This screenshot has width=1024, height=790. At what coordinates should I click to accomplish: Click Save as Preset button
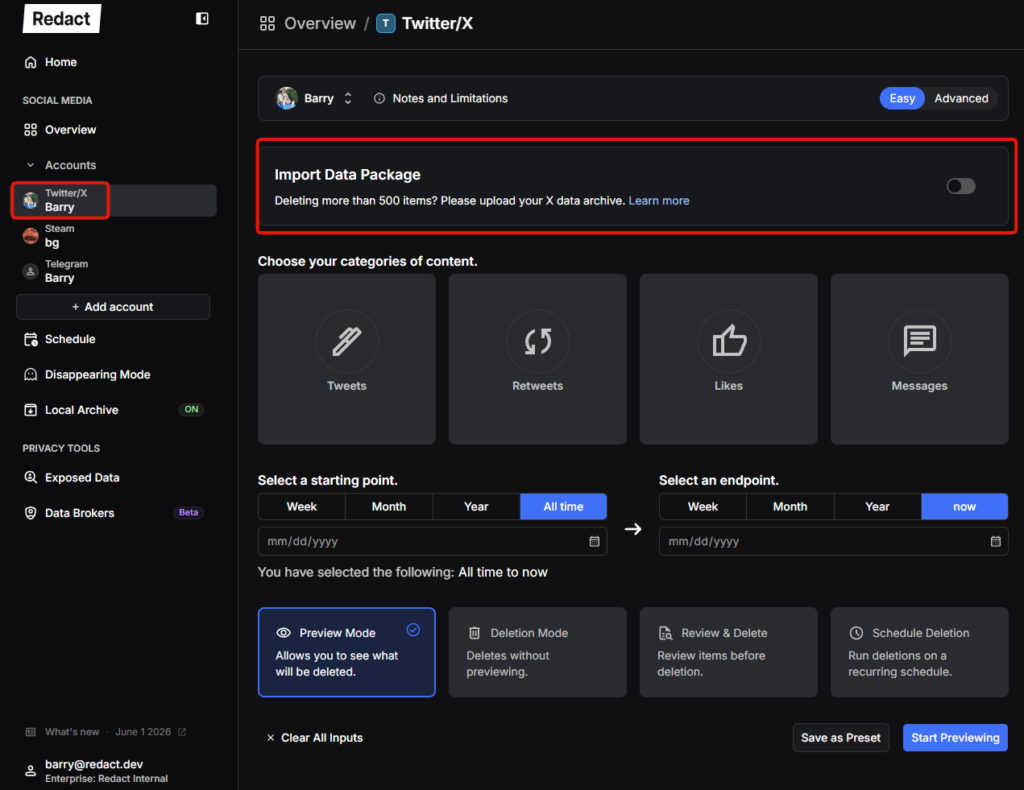pos(840,738)
